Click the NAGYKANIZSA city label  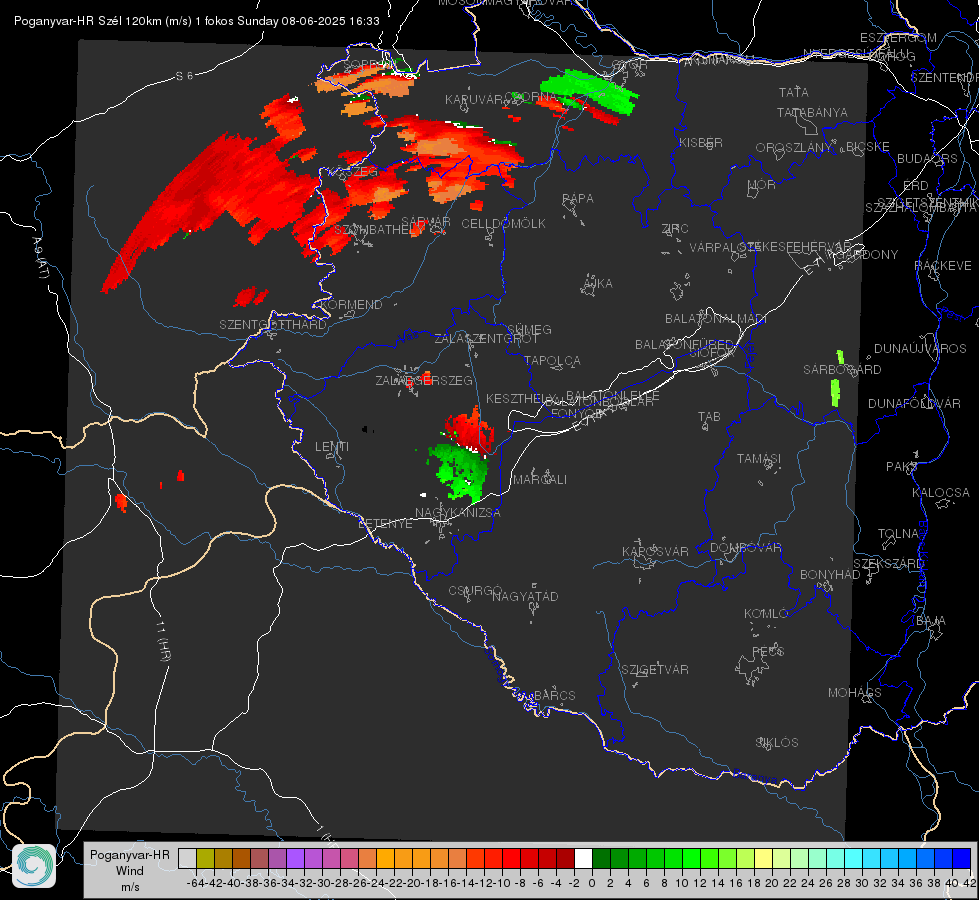[x=458, y=512]
